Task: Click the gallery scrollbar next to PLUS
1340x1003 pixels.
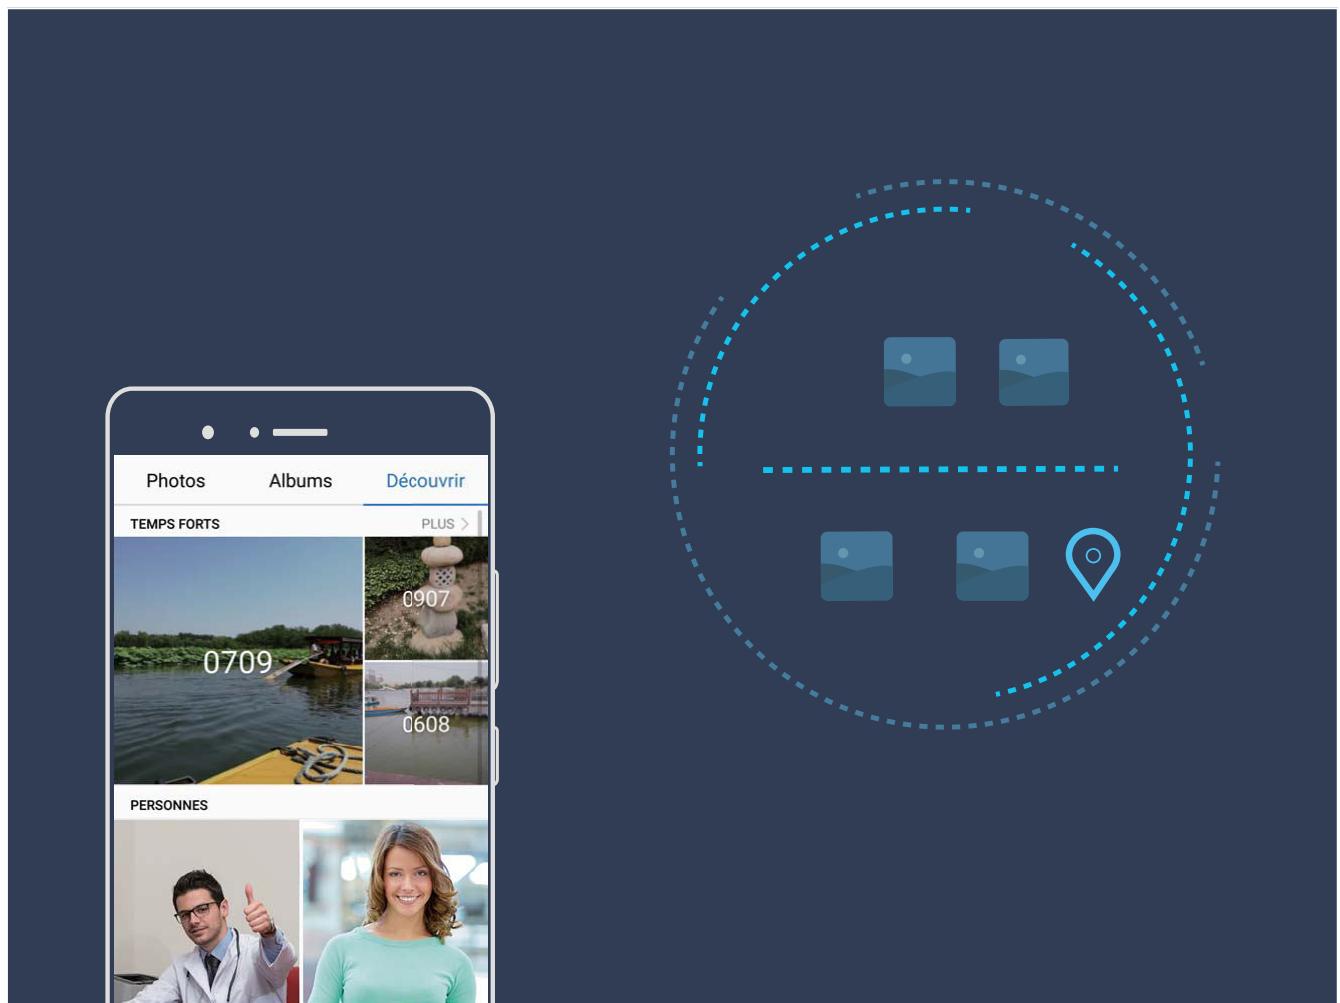Action: (x=481, y=523)
